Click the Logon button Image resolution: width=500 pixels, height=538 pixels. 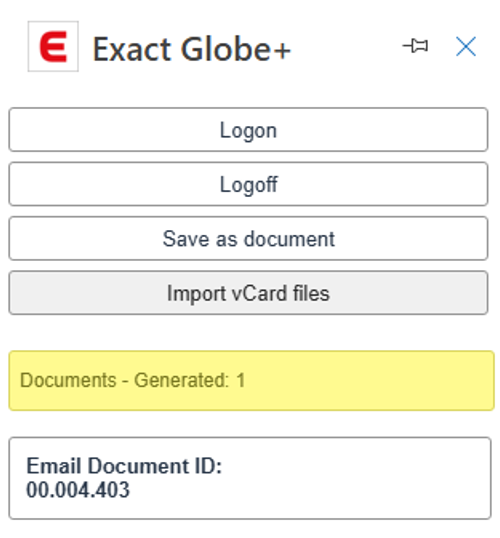coord(248,130)
